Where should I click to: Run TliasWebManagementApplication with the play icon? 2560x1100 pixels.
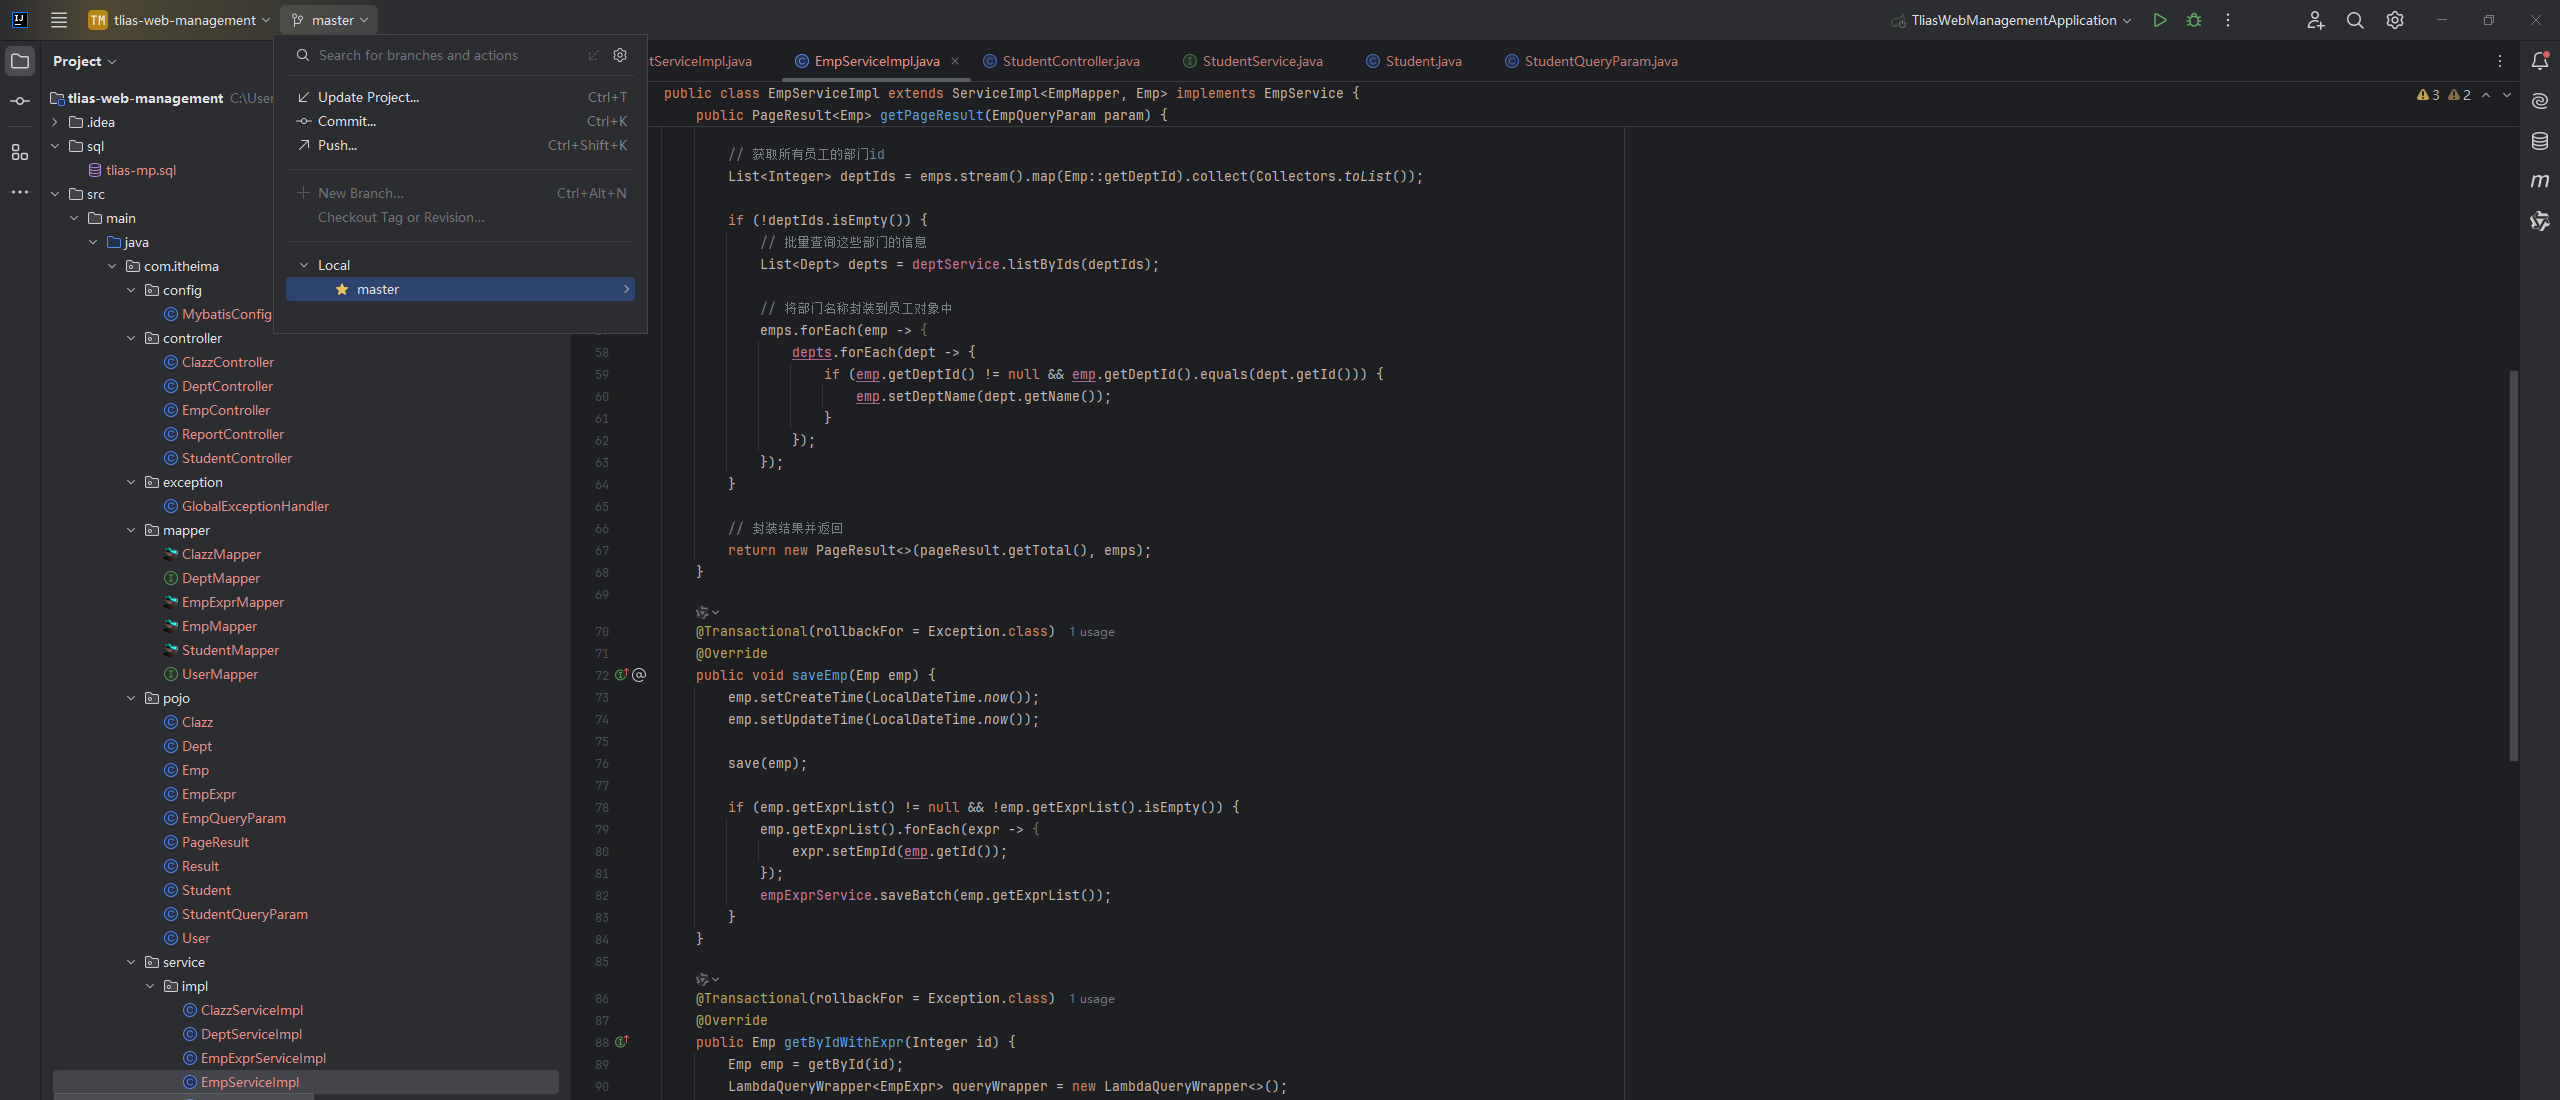point(2160,20)
